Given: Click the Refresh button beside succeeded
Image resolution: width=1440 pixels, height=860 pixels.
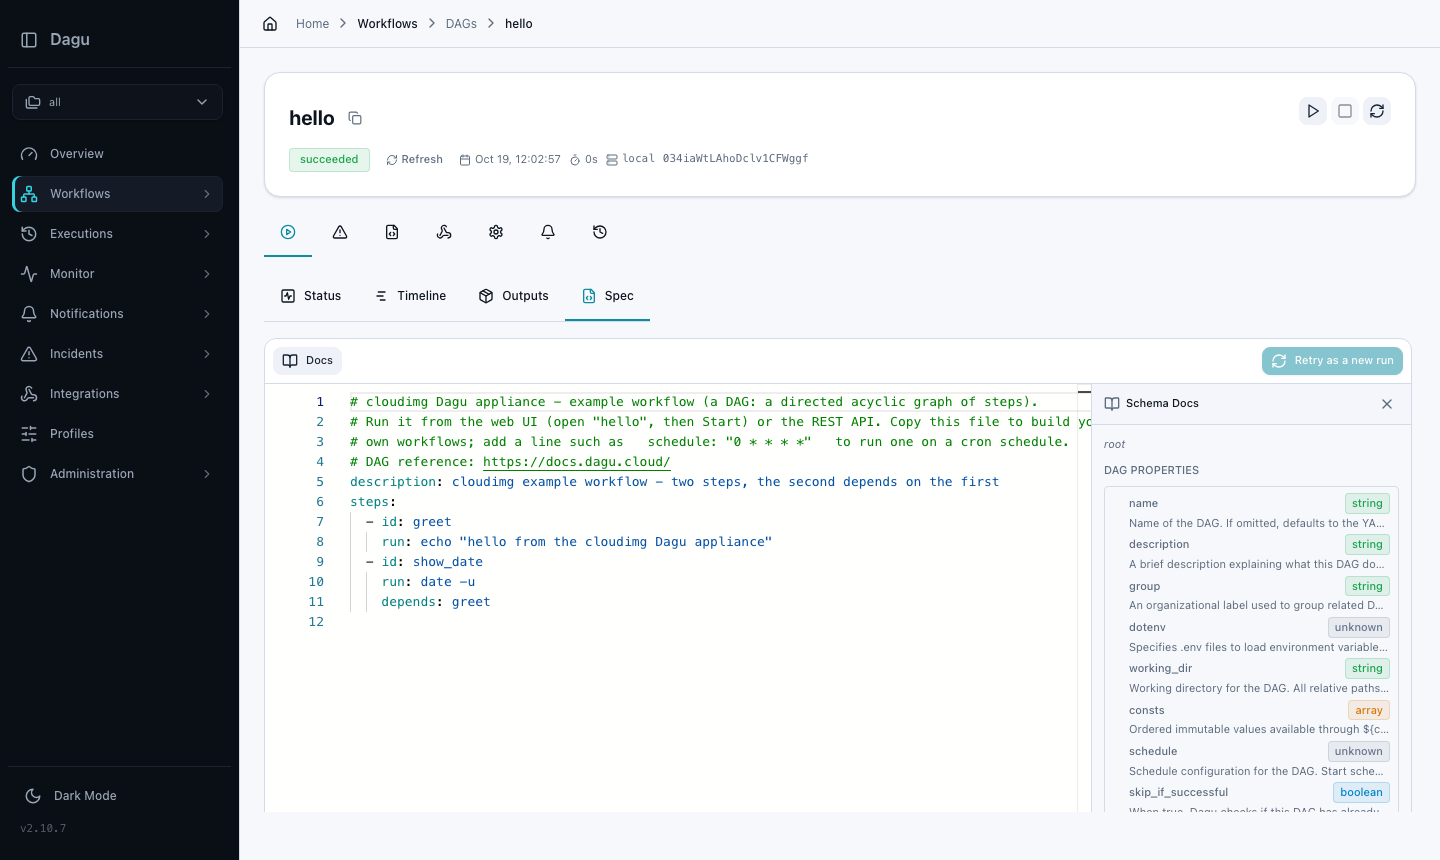Looking at the screenshot, I should 414,159.
